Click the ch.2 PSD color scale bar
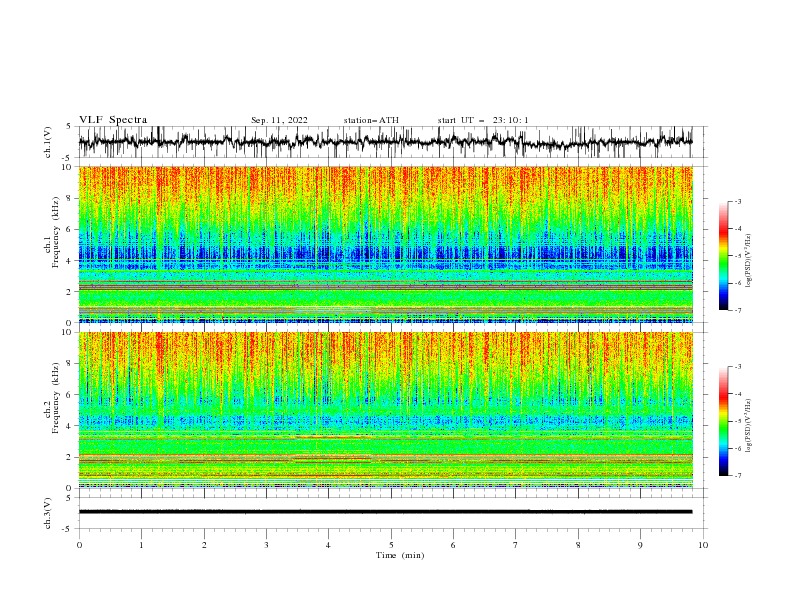The image size is (792, 612). tap(723, 421)
